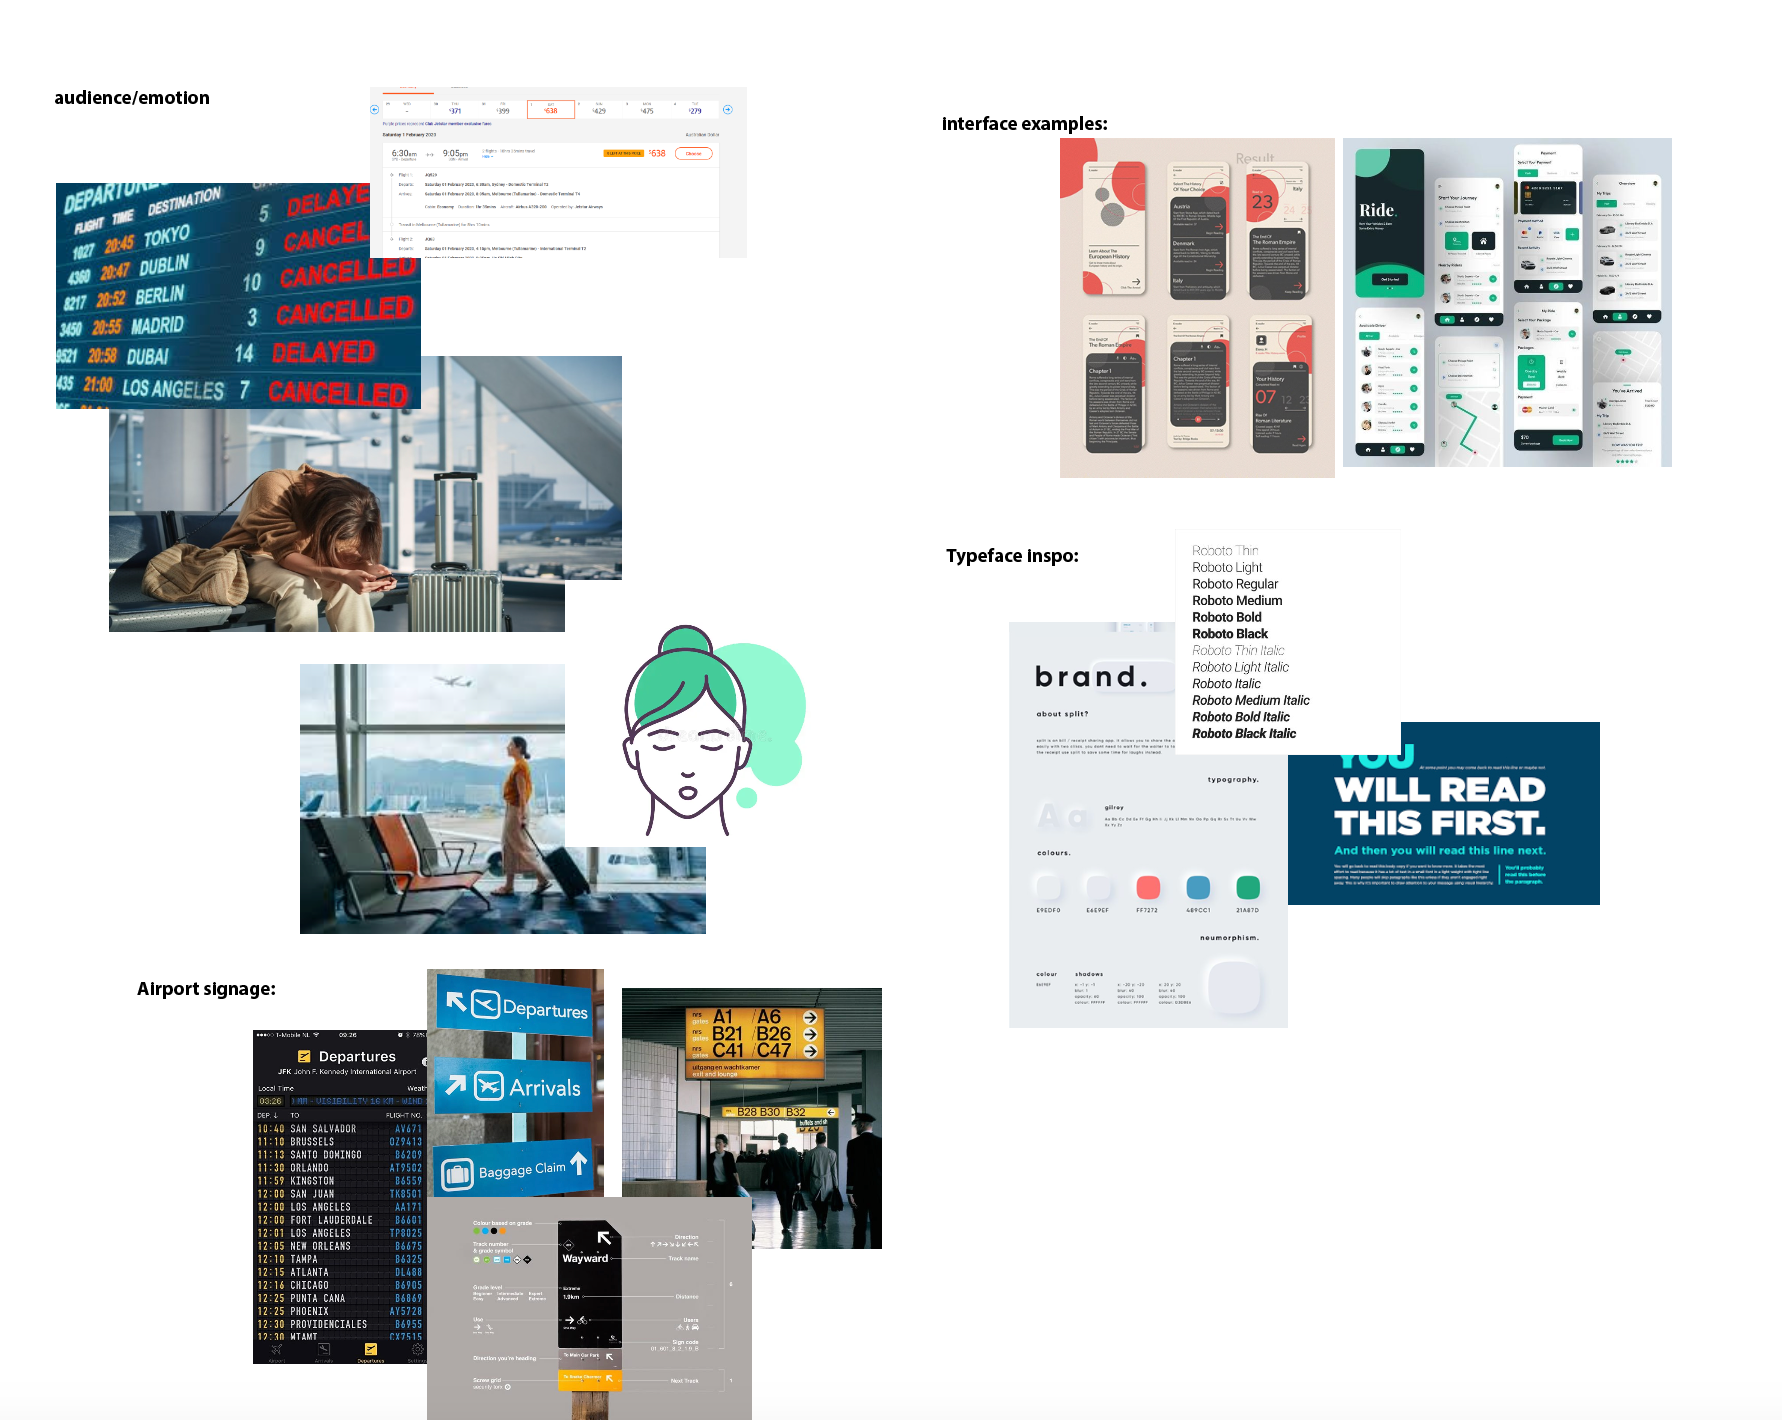1782x1420 pixels.
Task: Tap the Departures tab icon in the phone app
Action: 371,1351
